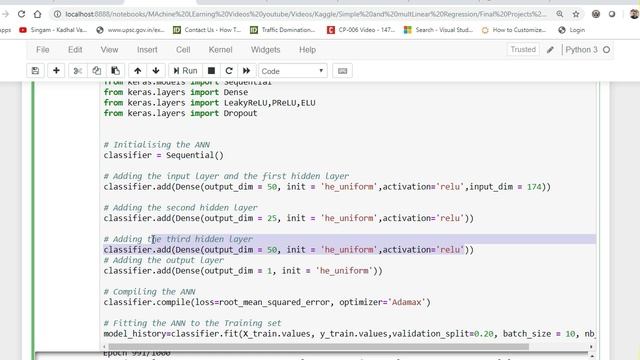
Task: Click the horizontal scrollbar of code cell
Action: tap(318, 347)
